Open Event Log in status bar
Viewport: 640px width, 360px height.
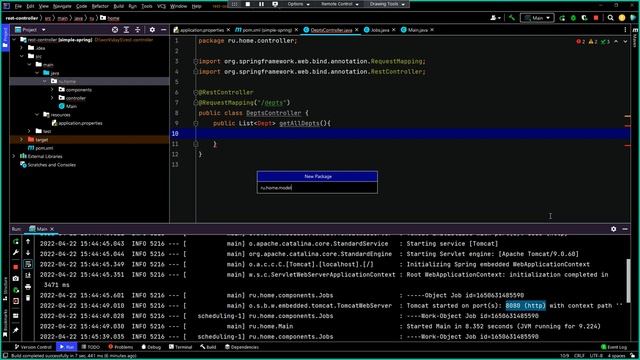click(614, 347)
